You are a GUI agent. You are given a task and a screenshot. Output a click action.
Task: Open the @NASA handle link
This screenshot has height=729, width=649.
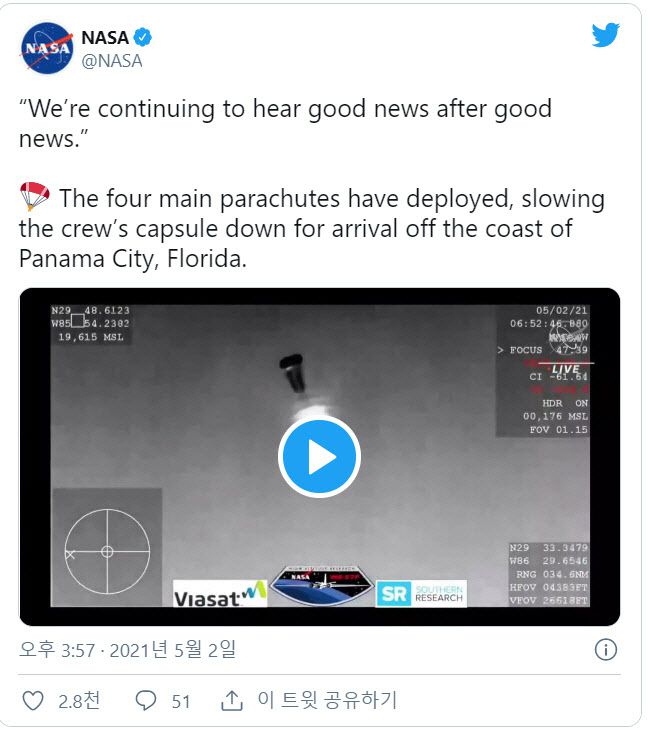coord(112,61)
